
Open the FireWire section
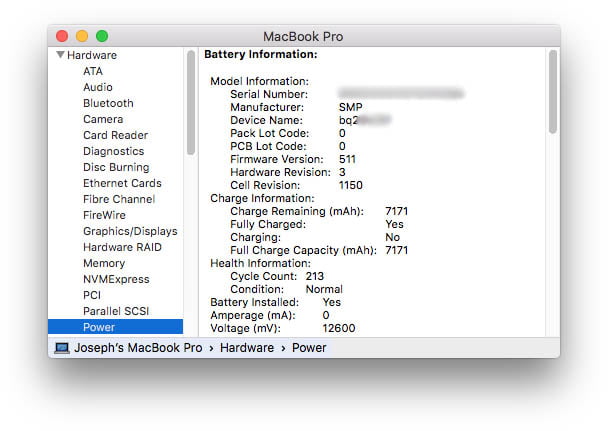(x=104, y=215)
